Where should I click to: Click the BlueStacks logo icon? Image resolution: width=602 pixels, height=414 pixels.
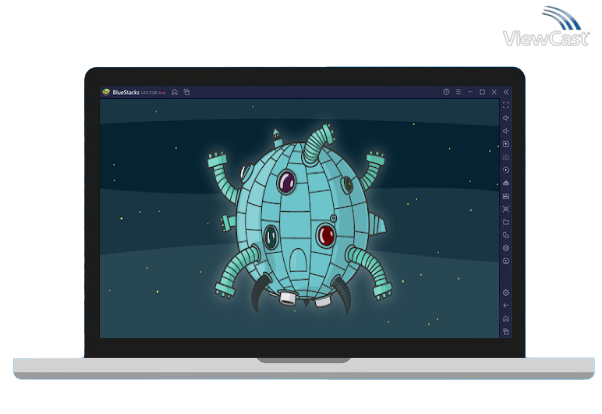point(106,92)
